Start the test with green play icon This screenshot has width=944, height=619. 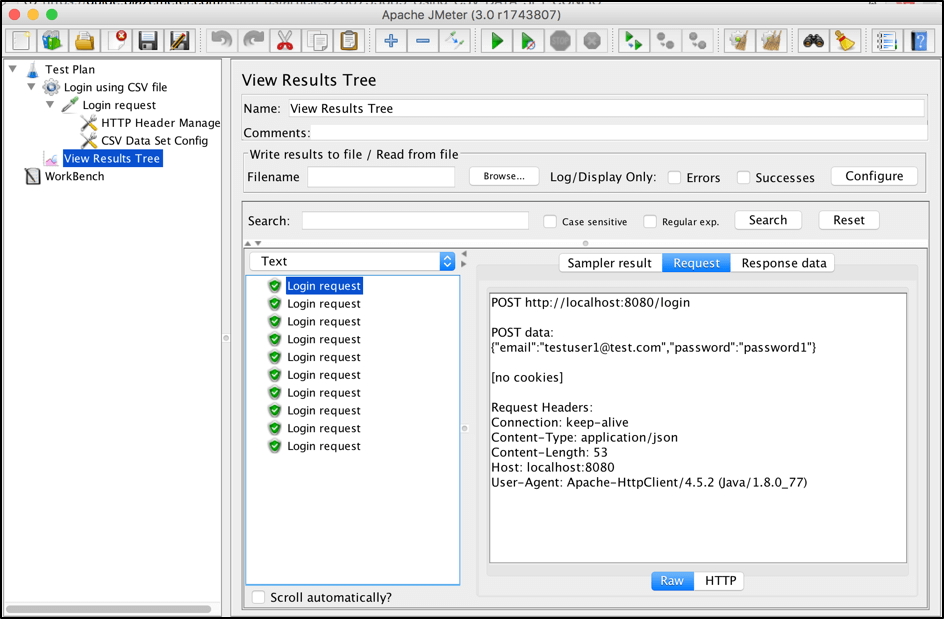497,41
